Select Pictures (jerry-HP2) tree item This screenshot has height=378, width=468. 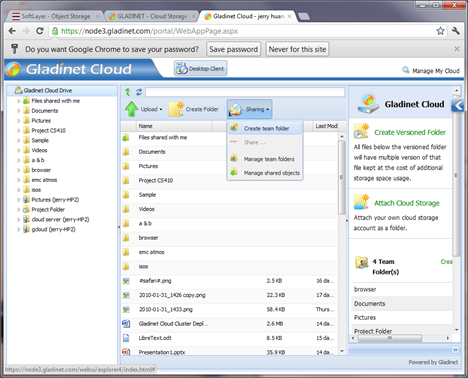click(x=55, y=200)
